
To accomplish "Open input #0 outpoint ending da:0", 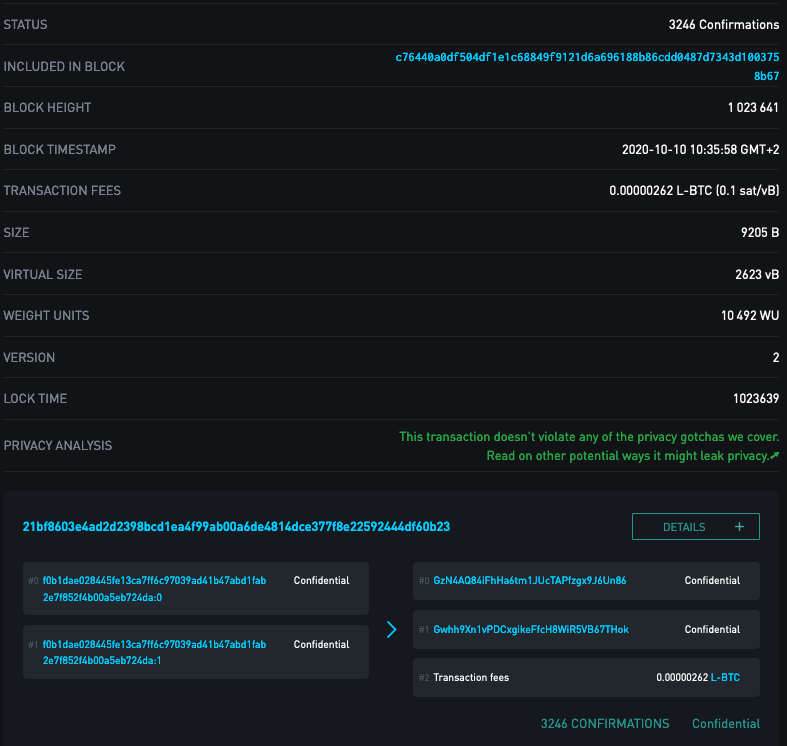I will 155,588.
